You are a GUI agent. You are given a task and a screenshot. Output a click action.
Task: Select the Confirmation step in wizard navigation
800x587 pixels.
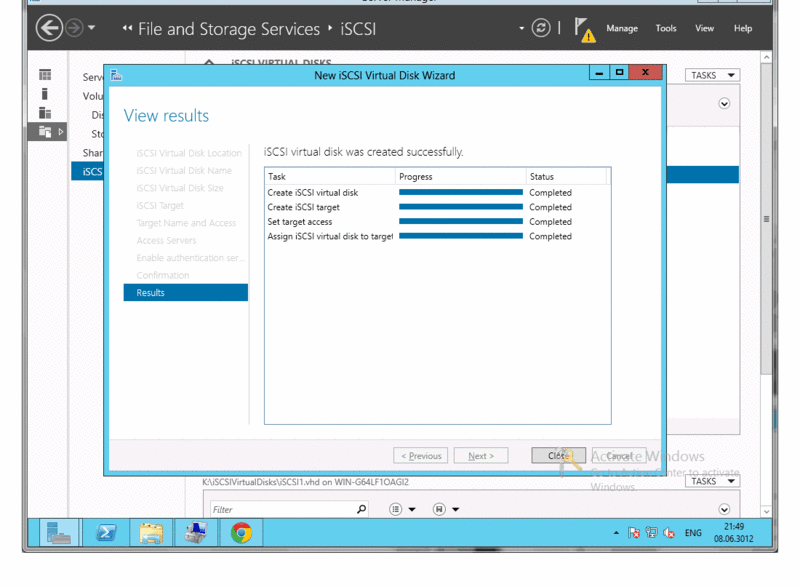[x=163, y=275]
